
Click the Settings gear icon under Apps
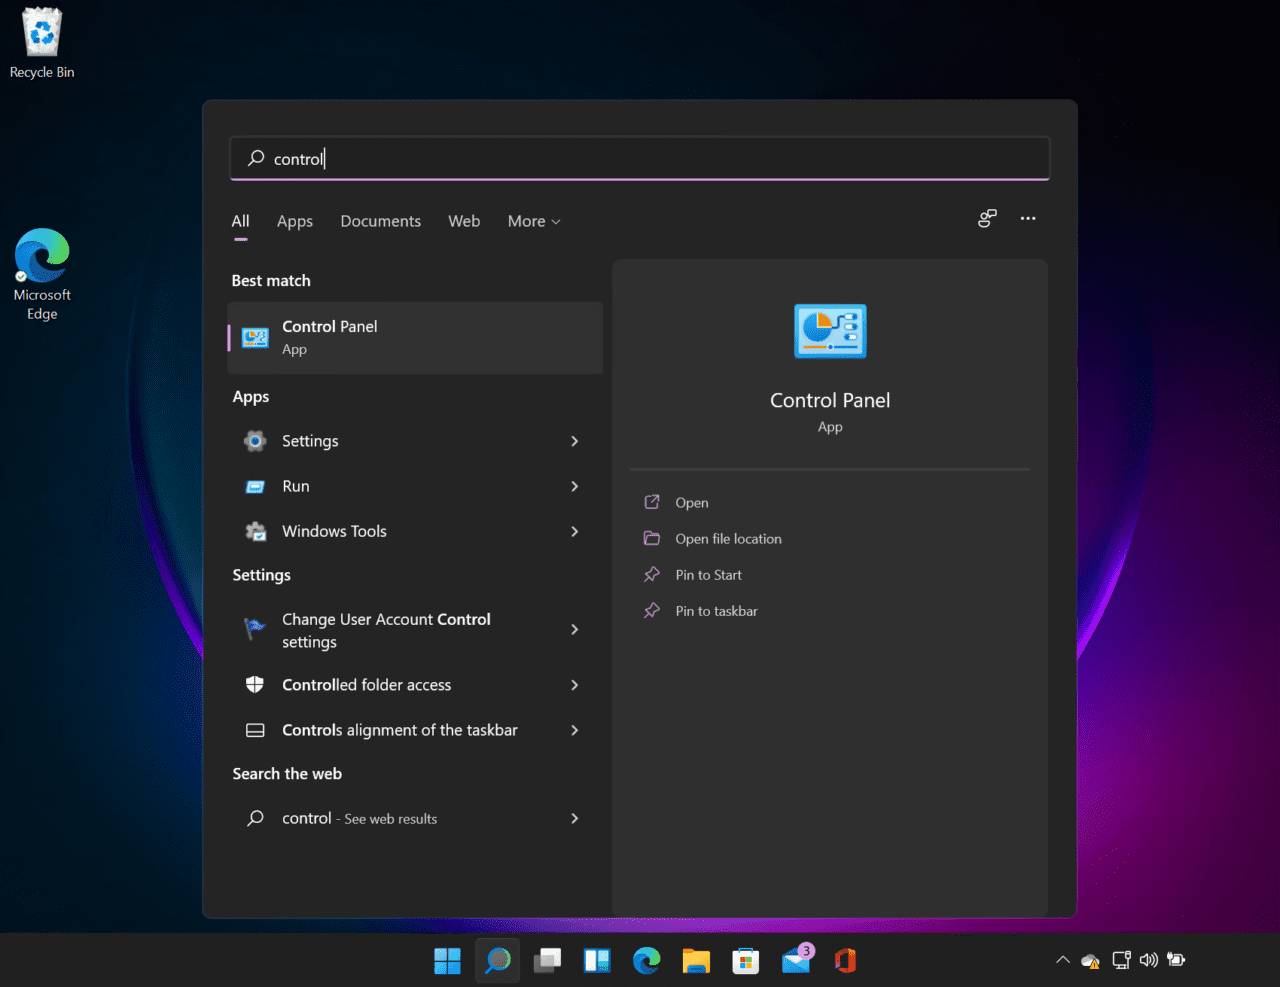[x=256, y=441]
